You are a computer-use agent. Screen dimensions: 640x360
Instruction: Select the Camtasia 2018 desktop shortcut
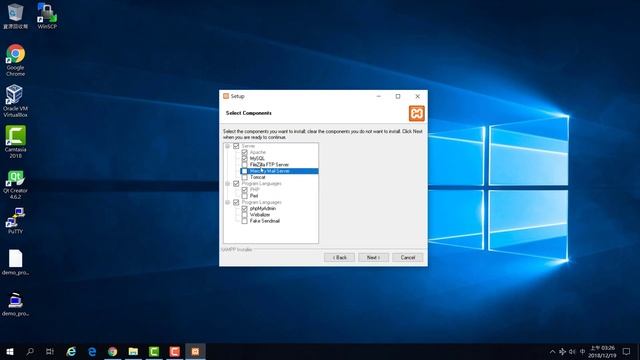15,142
